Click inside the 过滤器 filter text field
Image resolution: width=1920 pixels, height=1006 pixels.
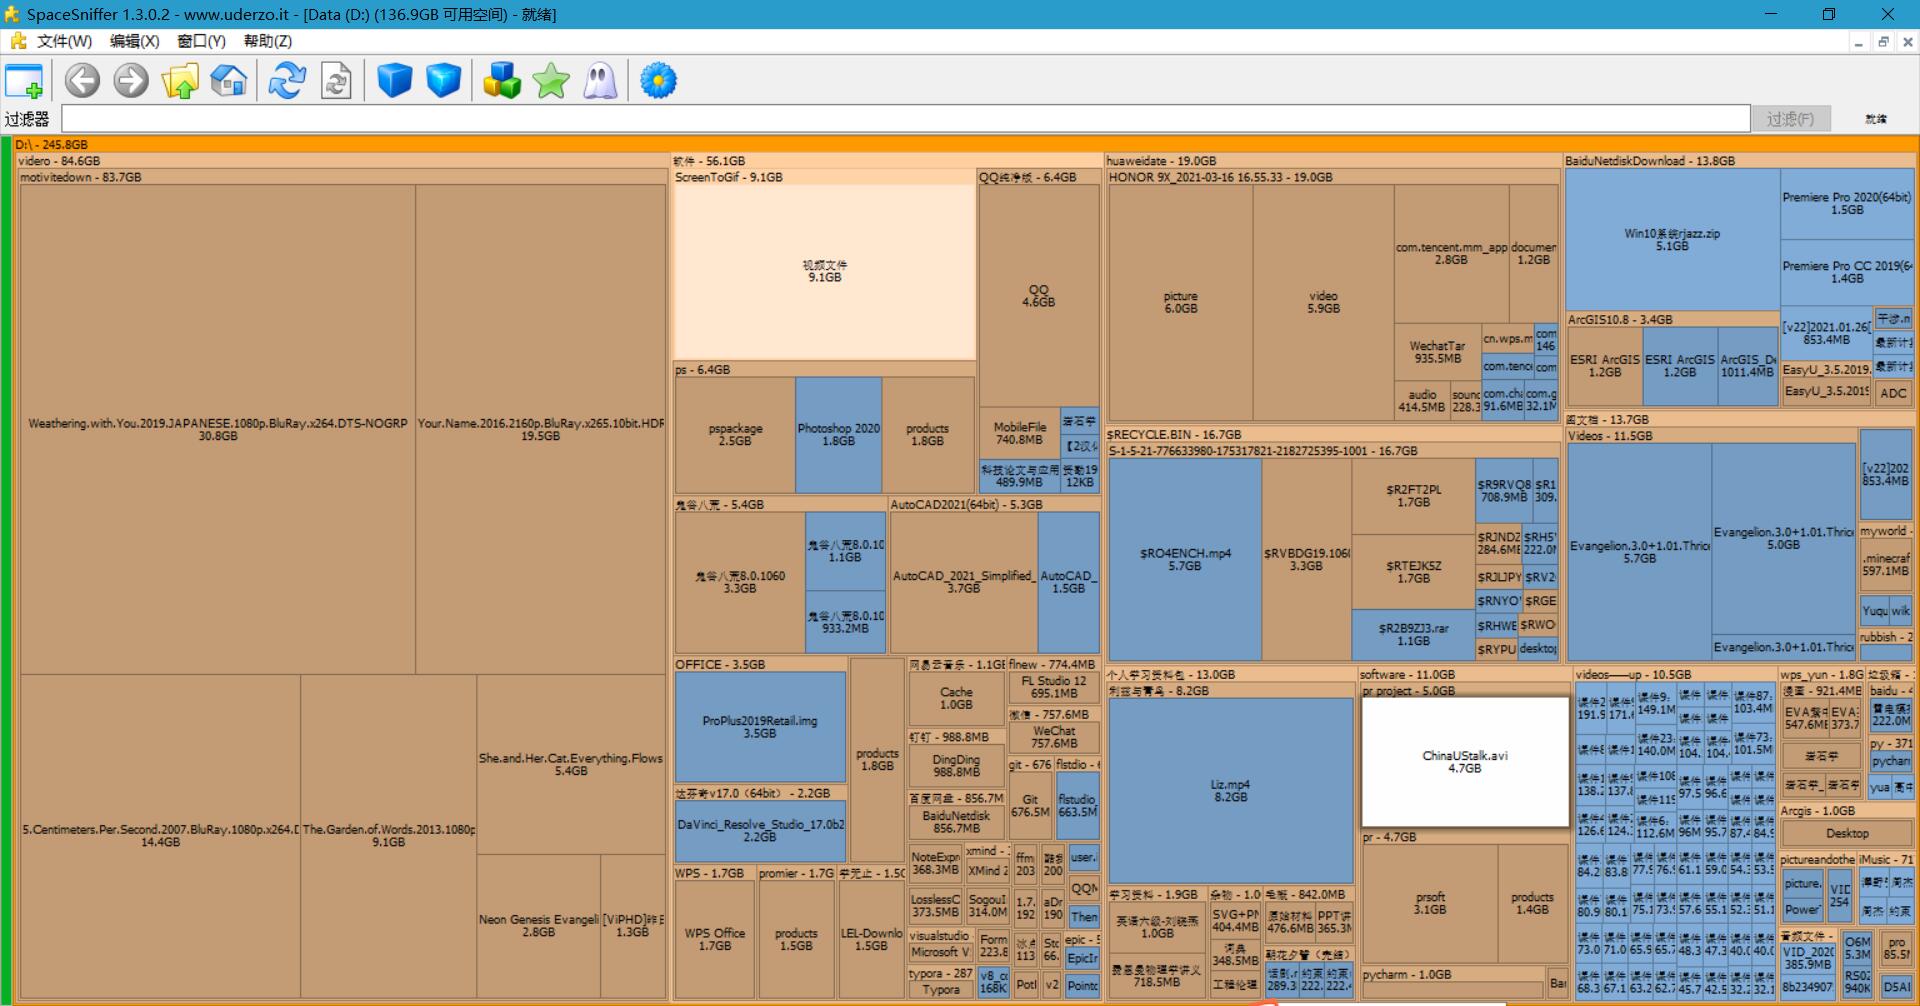coord(905,119)
